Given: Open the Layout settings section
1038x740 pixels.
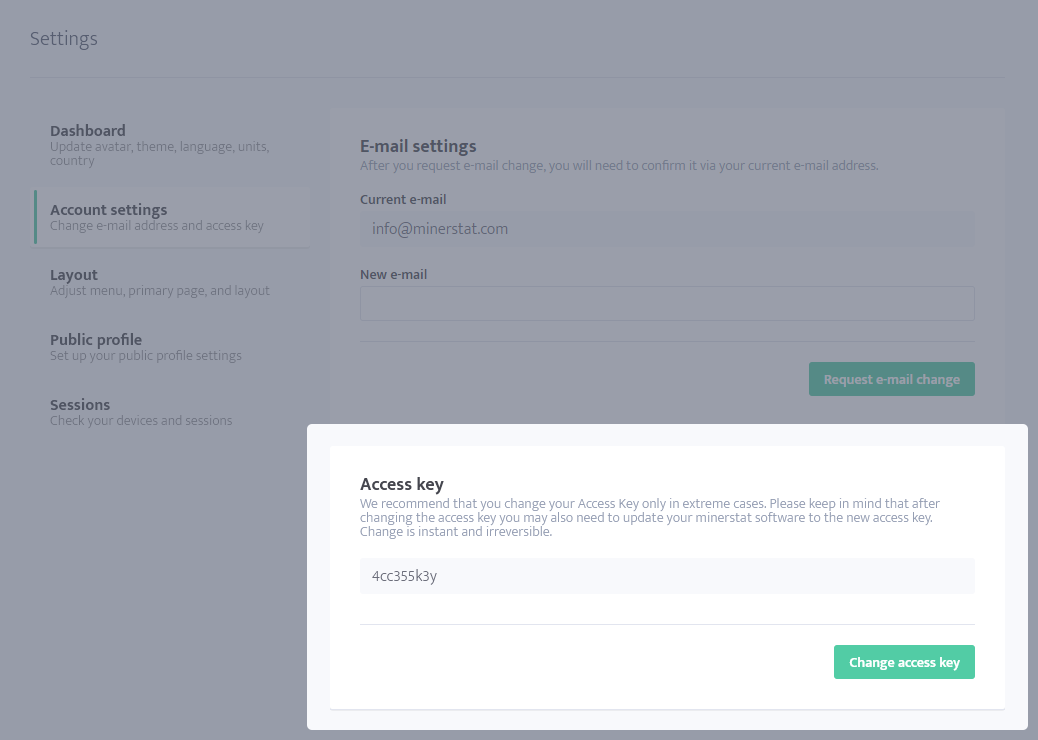Looking at the screenshot, I should [x=74, y=274].
